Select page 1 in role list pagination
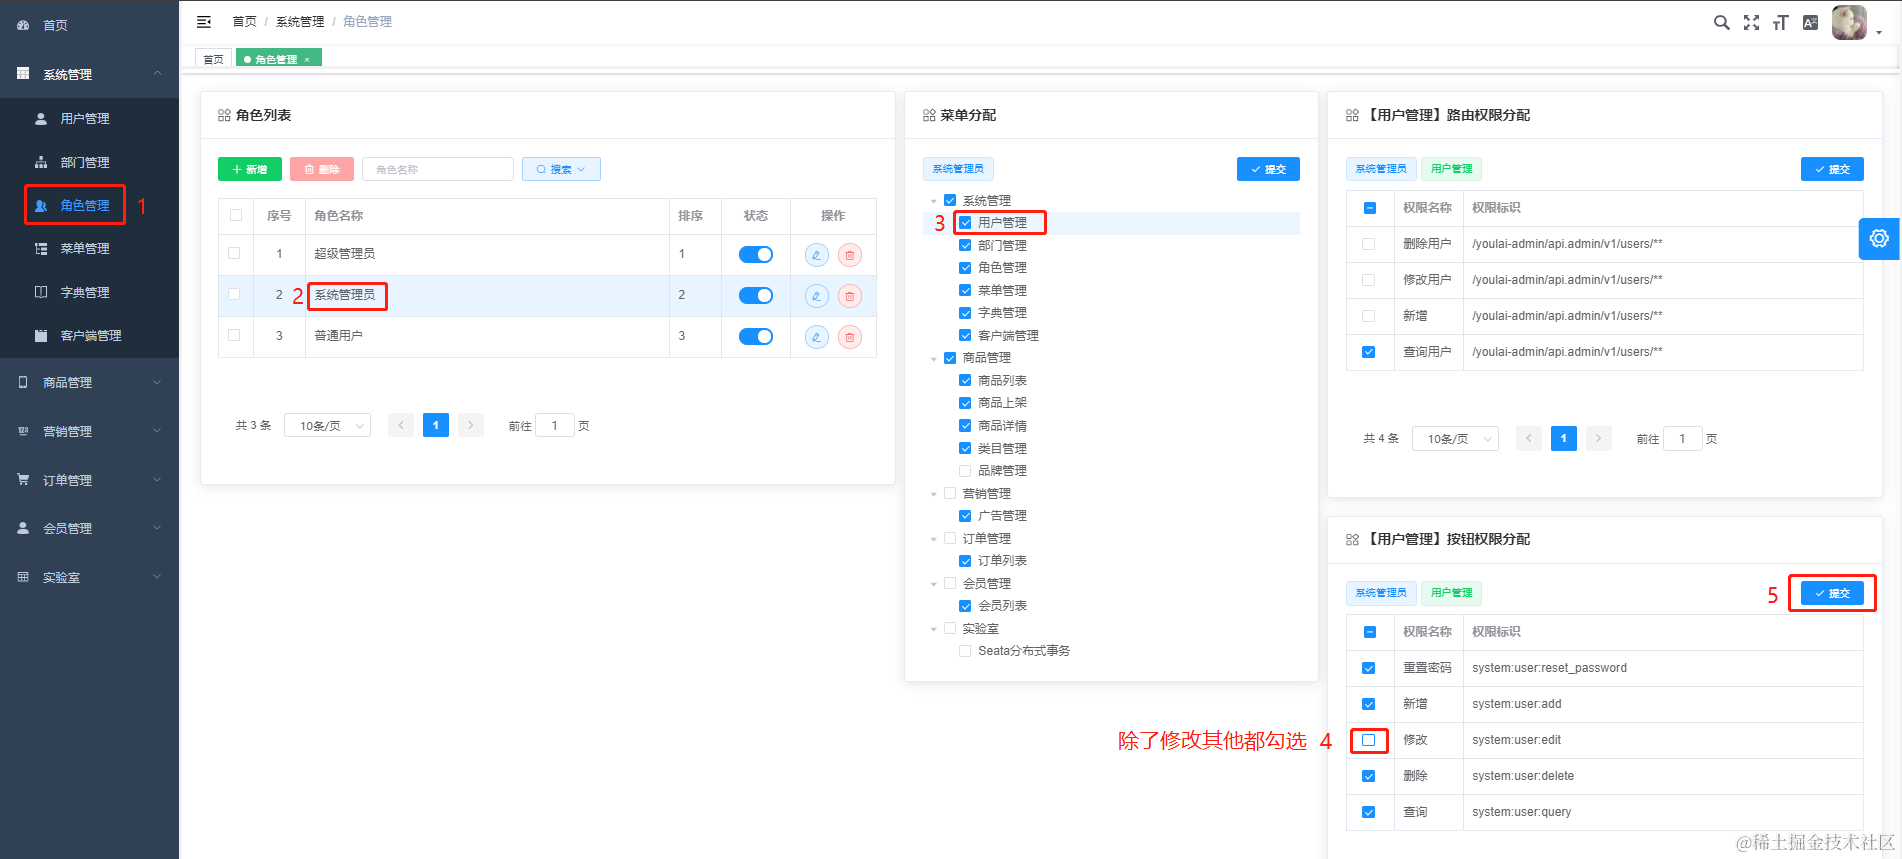Viewport: 1902px width, 859px height. point(436,425)
